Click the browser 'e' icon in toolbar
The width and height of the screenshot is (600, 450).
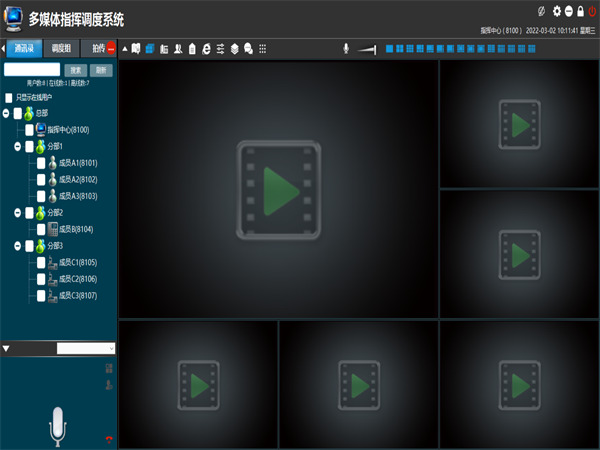pyautogui.click(x=206, y=48)
